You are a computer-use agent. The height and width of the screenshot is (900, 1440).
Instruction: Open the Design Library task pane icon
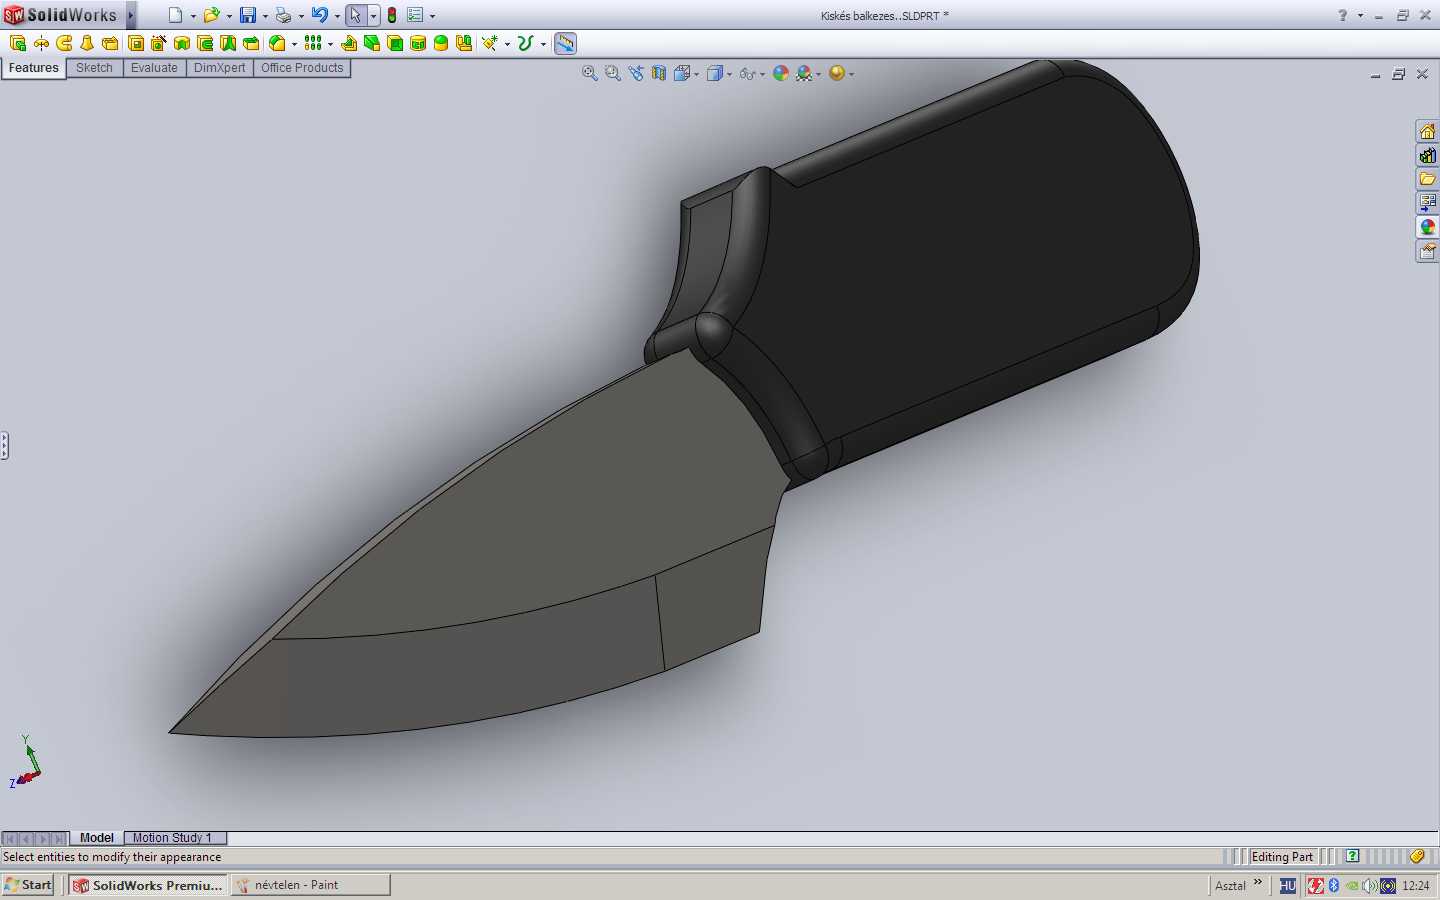pyautogui.click(x=1427, y=156)
